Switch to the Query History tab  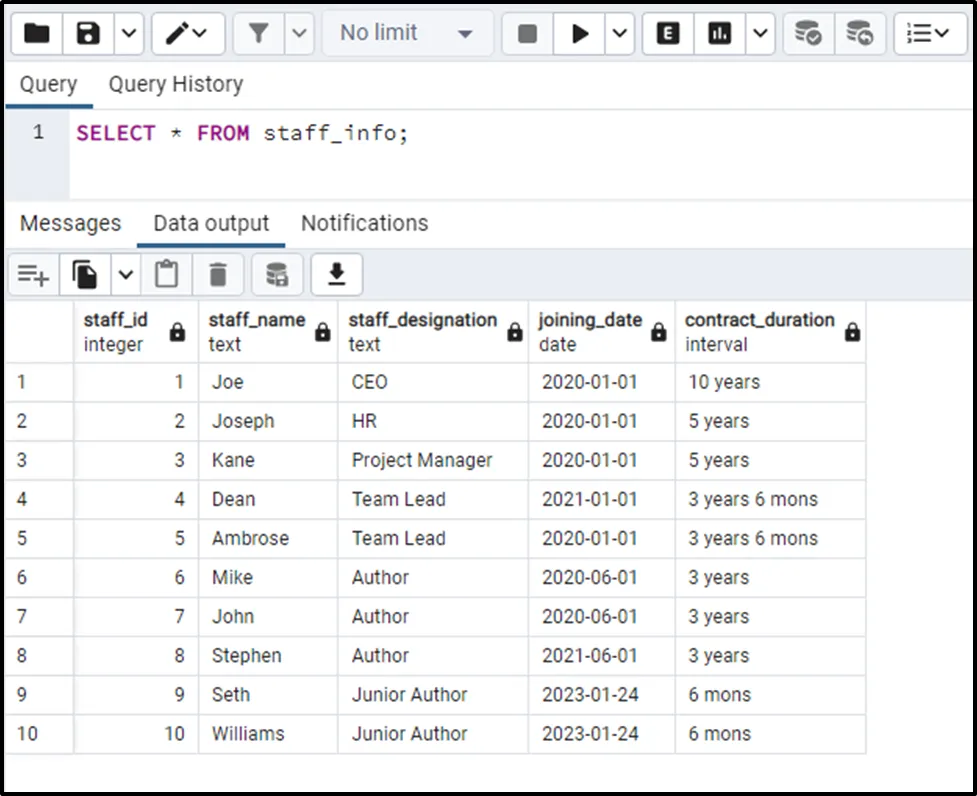tap(175, 84)
